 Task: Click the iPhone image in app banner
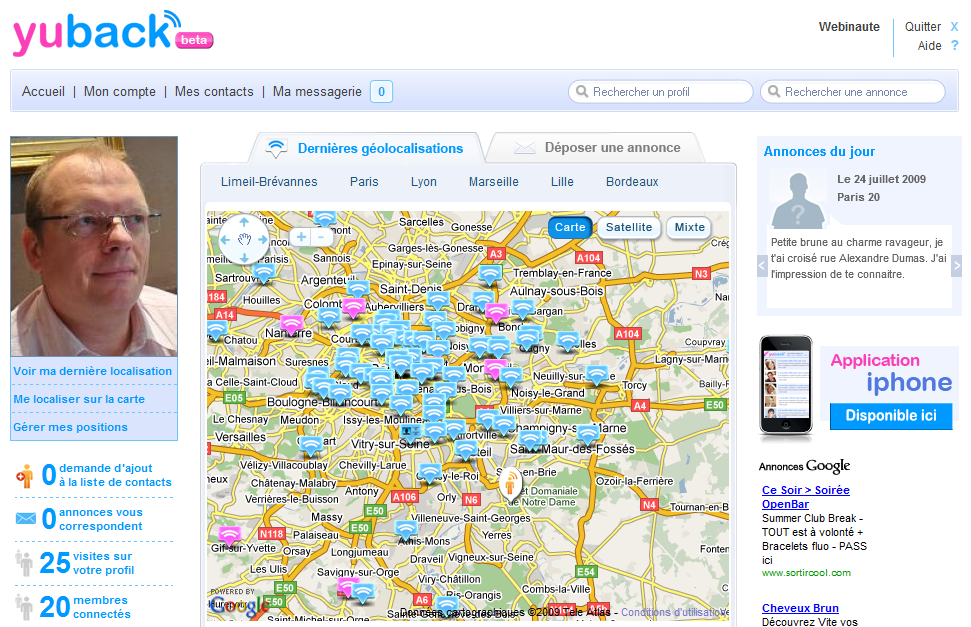pos(786,387)
